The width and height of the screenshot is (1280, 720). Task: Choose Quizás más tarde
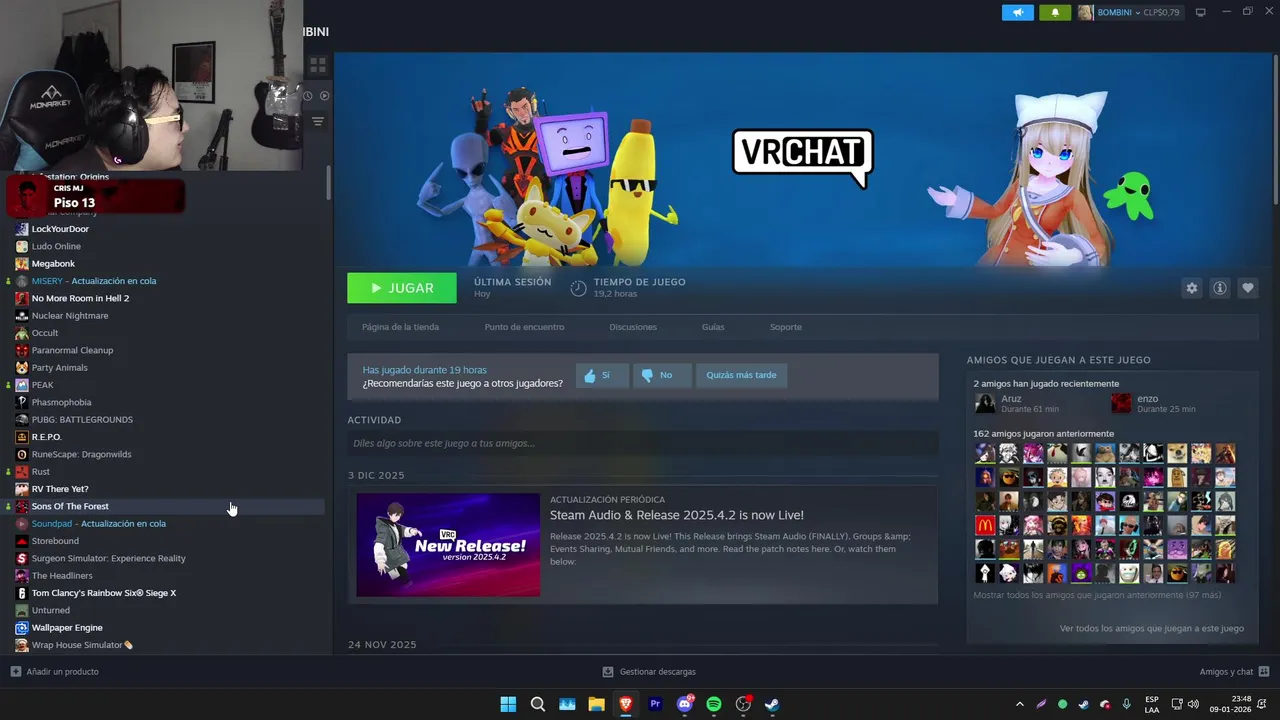[741, 375]
